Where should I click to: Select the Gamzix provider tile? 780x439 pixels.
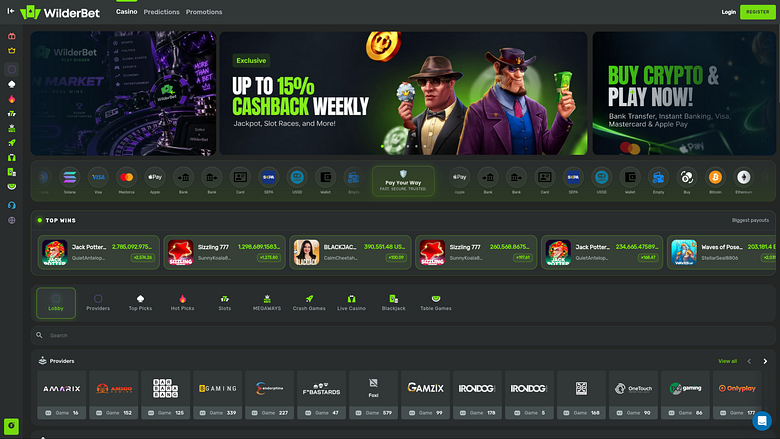tap(425, 395)
